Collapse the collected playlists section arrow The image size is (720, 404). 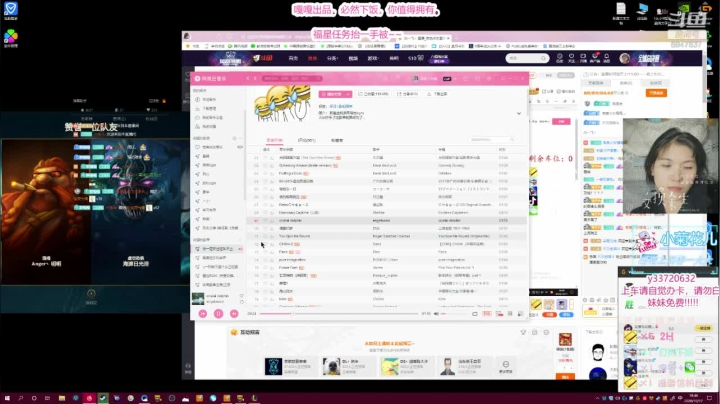tap(240, 240)
